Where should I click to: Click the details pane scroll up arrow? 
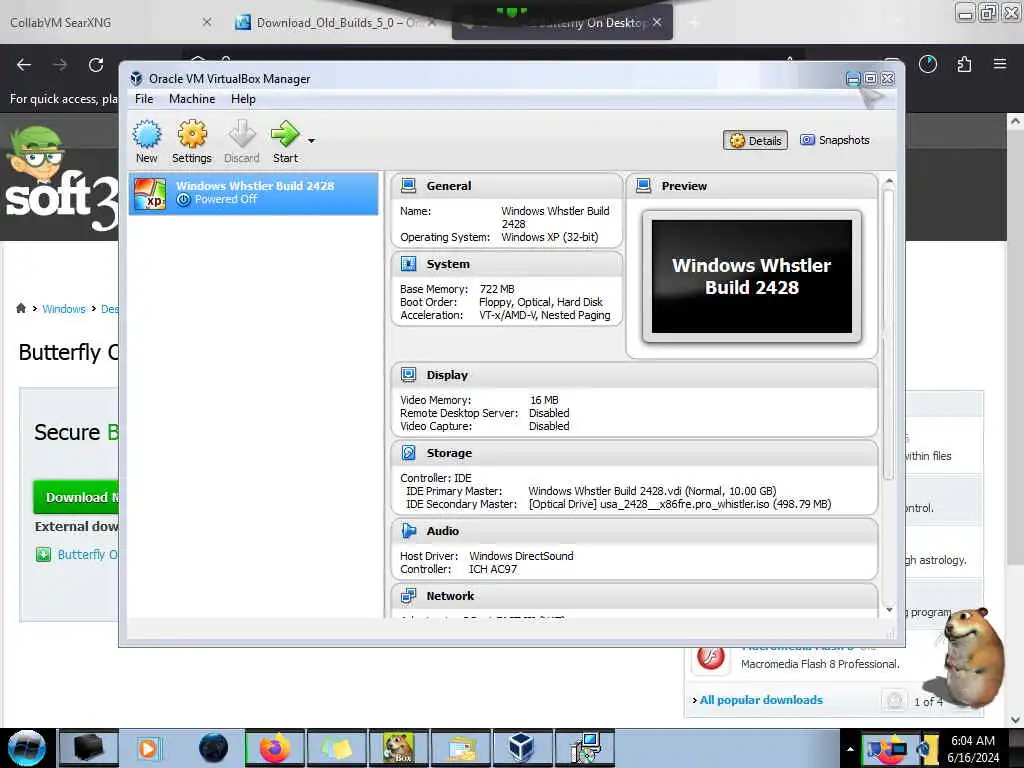click(x=889, y=181)
